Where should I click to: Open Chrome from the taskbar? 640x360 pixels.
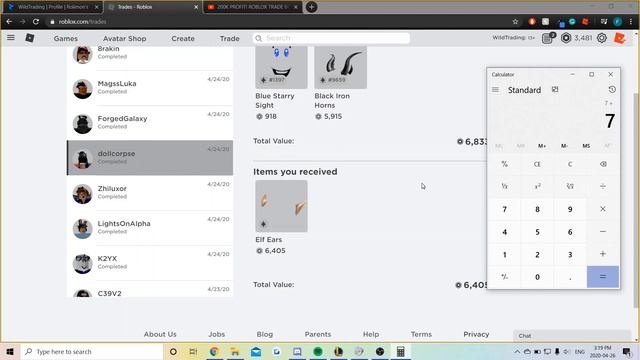(x=214, y=351)
